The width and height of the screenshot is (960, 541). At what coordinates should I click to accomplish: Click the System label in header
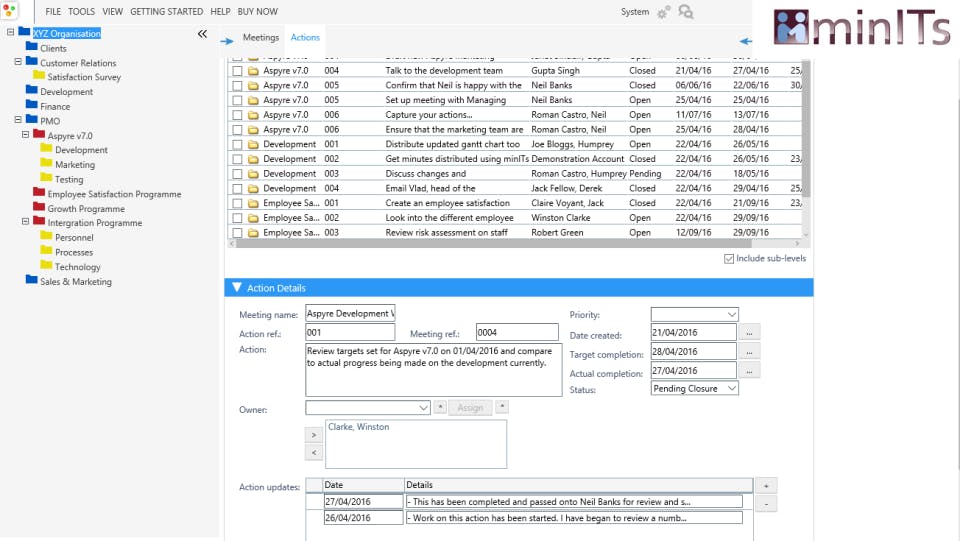click(635, 12)
